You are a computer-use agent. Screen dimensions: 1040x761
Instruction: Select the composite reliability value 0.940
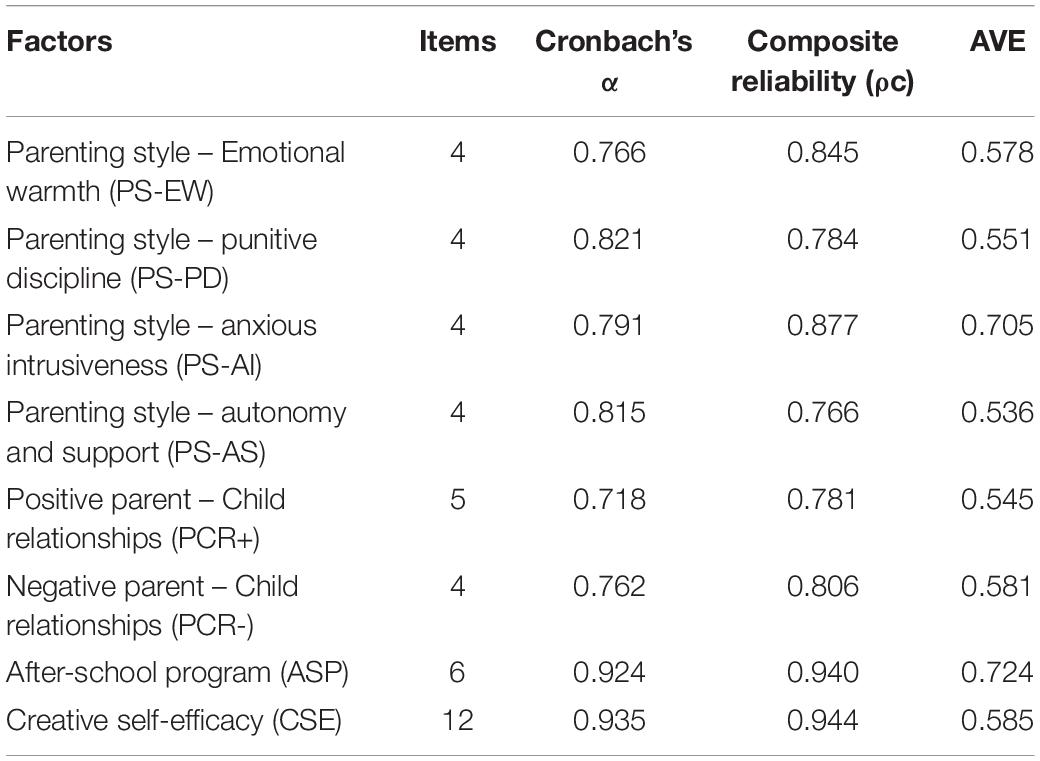click(822, 673)
